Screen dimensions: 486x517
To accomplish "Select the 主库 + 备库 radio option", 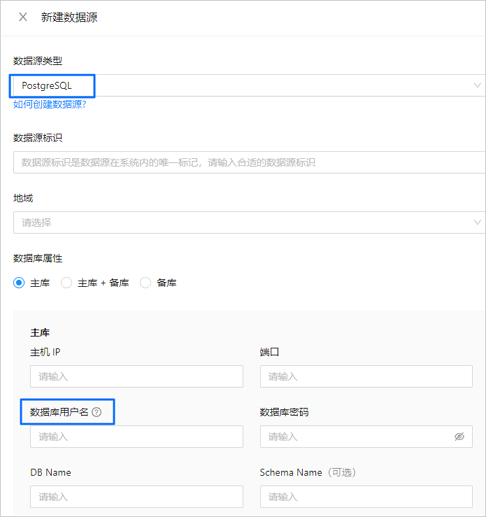I will pos(66,283).
